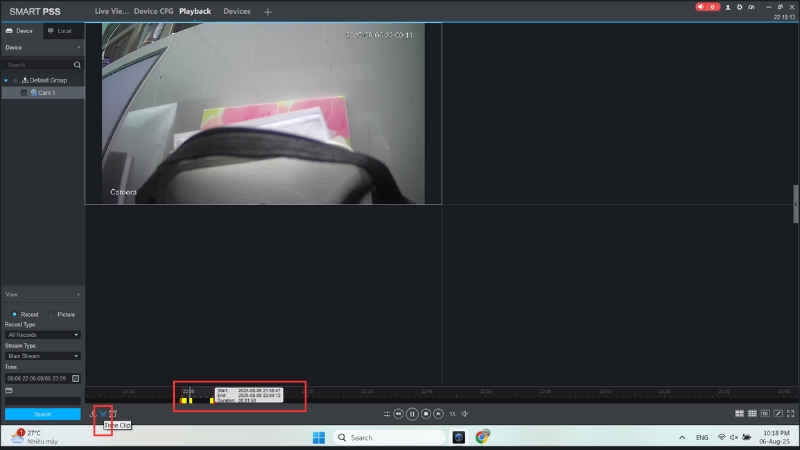The width and height of the screenshot is (800, 450).
Task: Click the Time Clip scissors icon
Action: [103, 413]
